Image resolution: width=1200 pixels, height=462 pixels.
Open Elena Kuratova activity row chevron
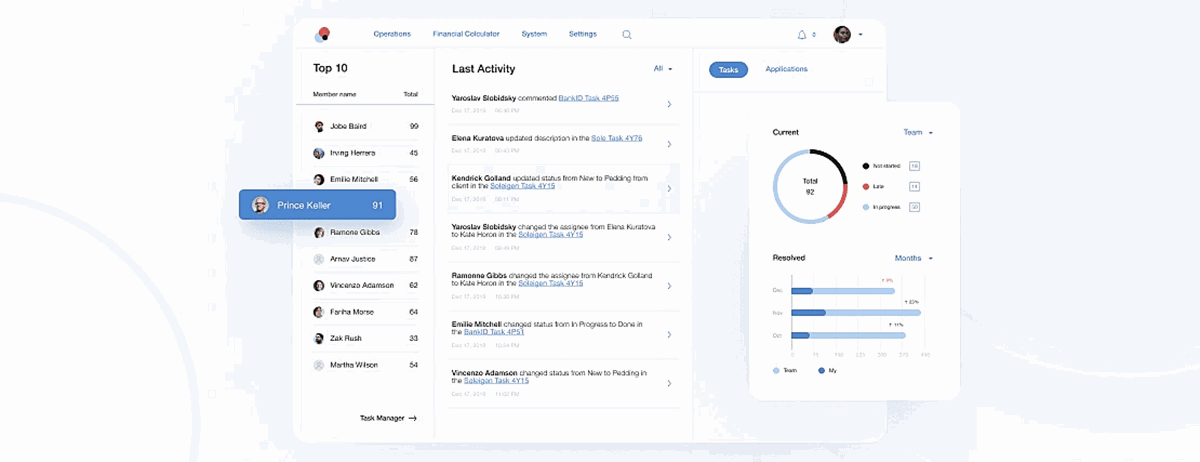tap(669, 144)
